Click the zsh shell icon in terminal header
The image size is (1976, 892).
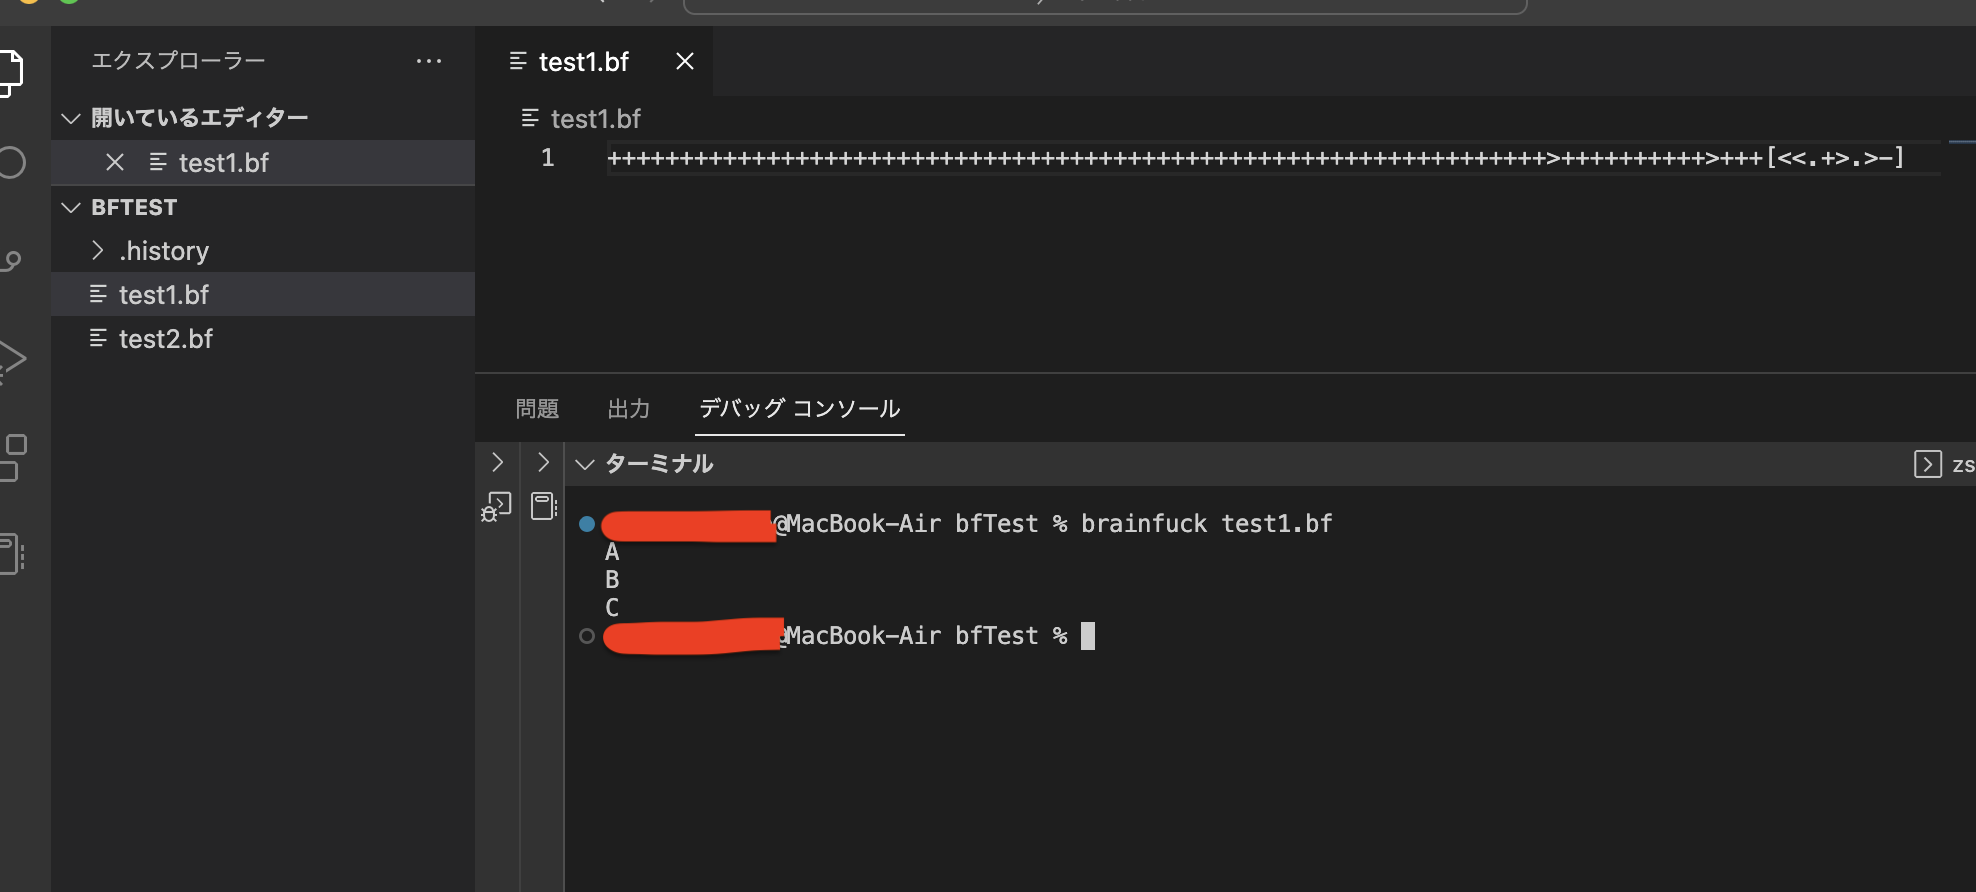(1927, 464)
